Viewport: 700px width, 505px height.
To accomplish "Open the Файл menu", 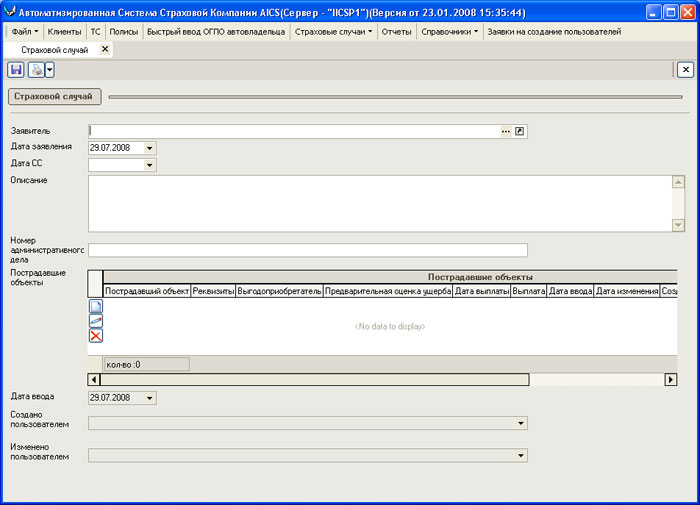I will pyautogui.click(x=24, y=32).
